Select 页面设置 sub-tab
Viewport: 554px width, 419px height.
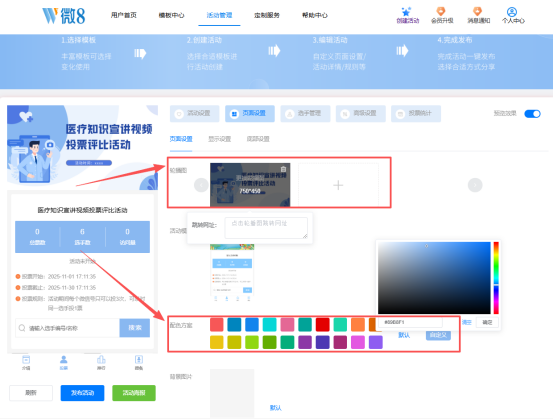click(181, 139)
